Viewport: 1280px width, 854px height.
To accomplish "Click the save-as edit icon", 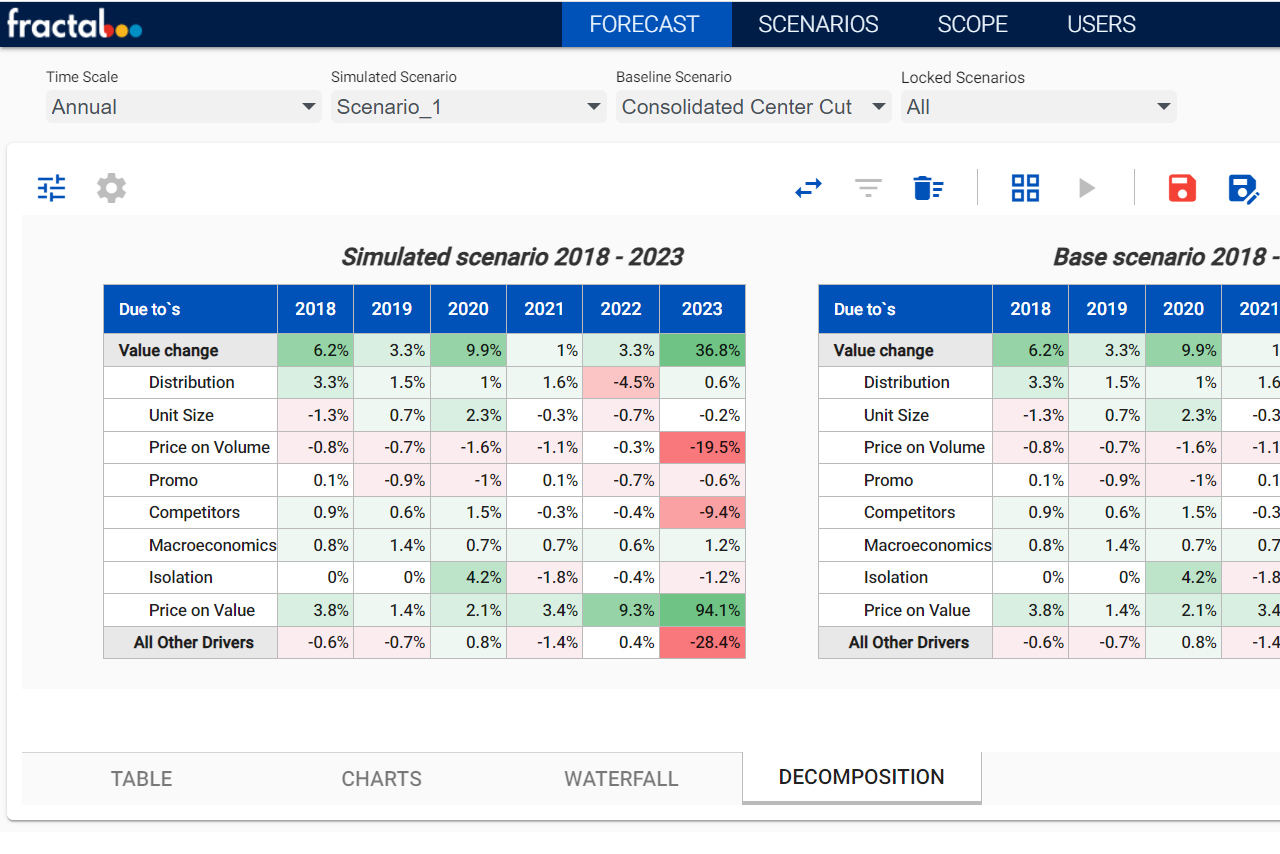I will tap(1244, 187).
